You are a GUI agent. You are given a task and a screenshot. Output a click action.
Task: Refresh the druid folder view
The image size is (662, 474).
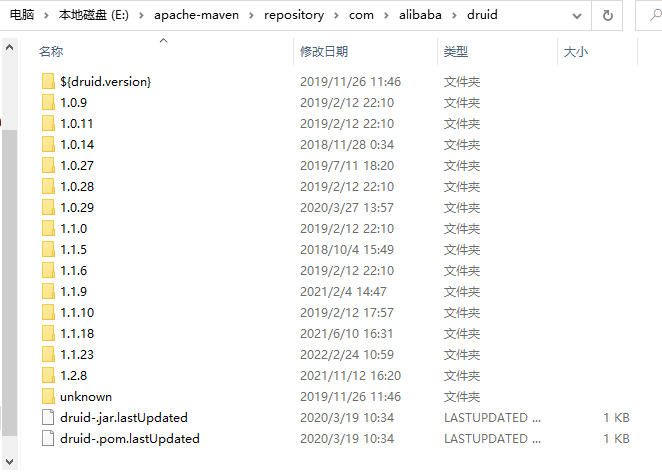pyautogui.click(x=607, y=16)
